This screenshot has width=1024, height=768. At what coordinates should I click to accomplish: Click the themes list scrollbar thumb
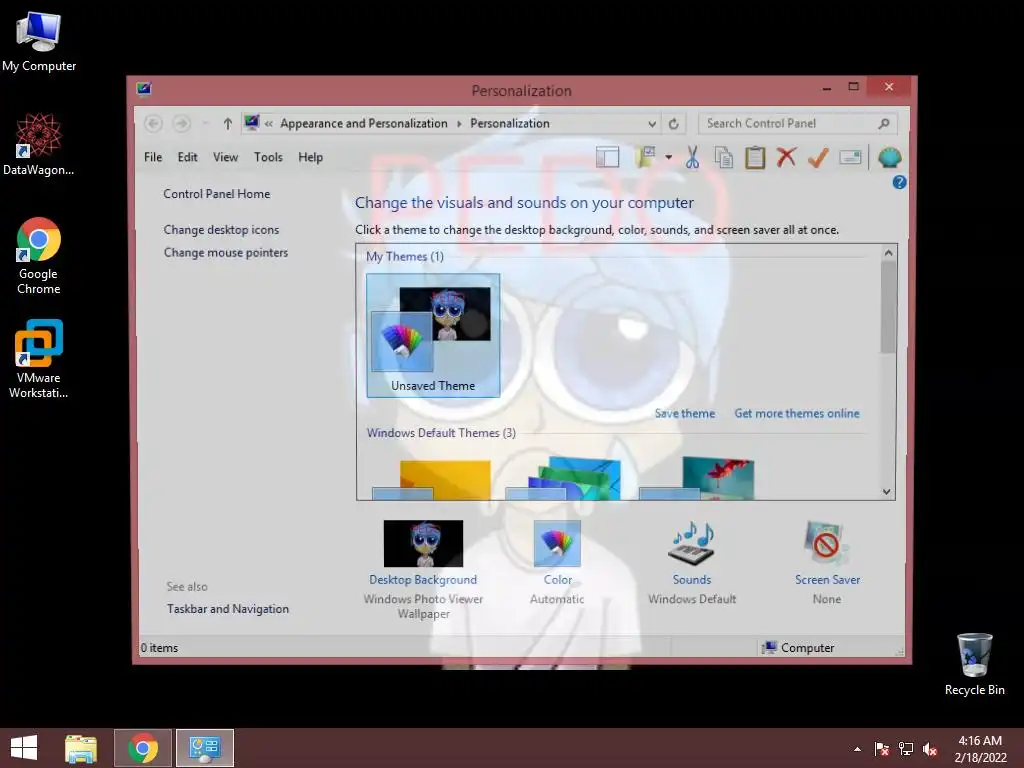pyautogui.click(x=888, y=307)
